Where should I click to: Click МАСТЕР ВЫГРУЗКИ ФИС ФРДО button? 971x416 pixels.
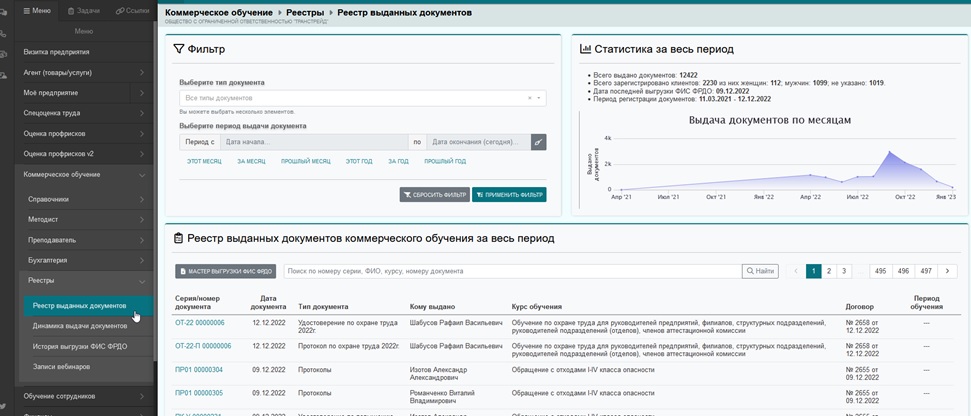tap(226, 271)
